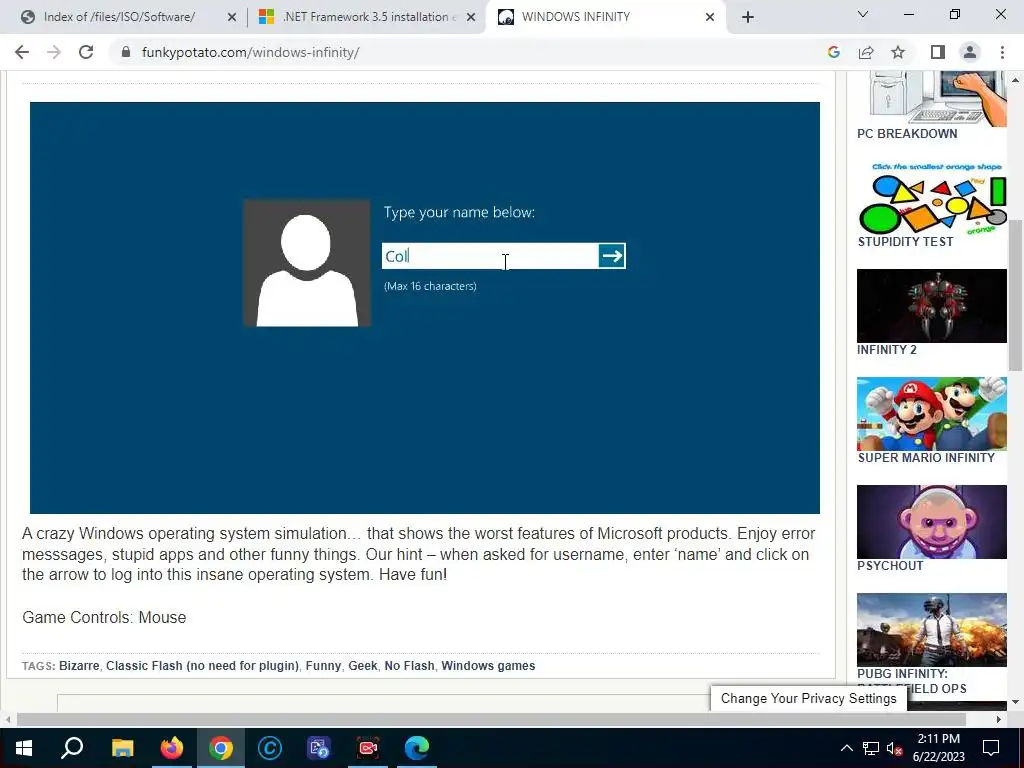Open the notification center icon
1024x768 pixels.
pos(991,748)
